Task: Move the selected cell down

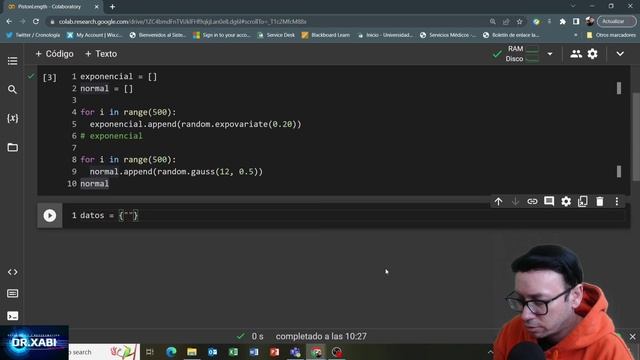Action: point(515,202)
